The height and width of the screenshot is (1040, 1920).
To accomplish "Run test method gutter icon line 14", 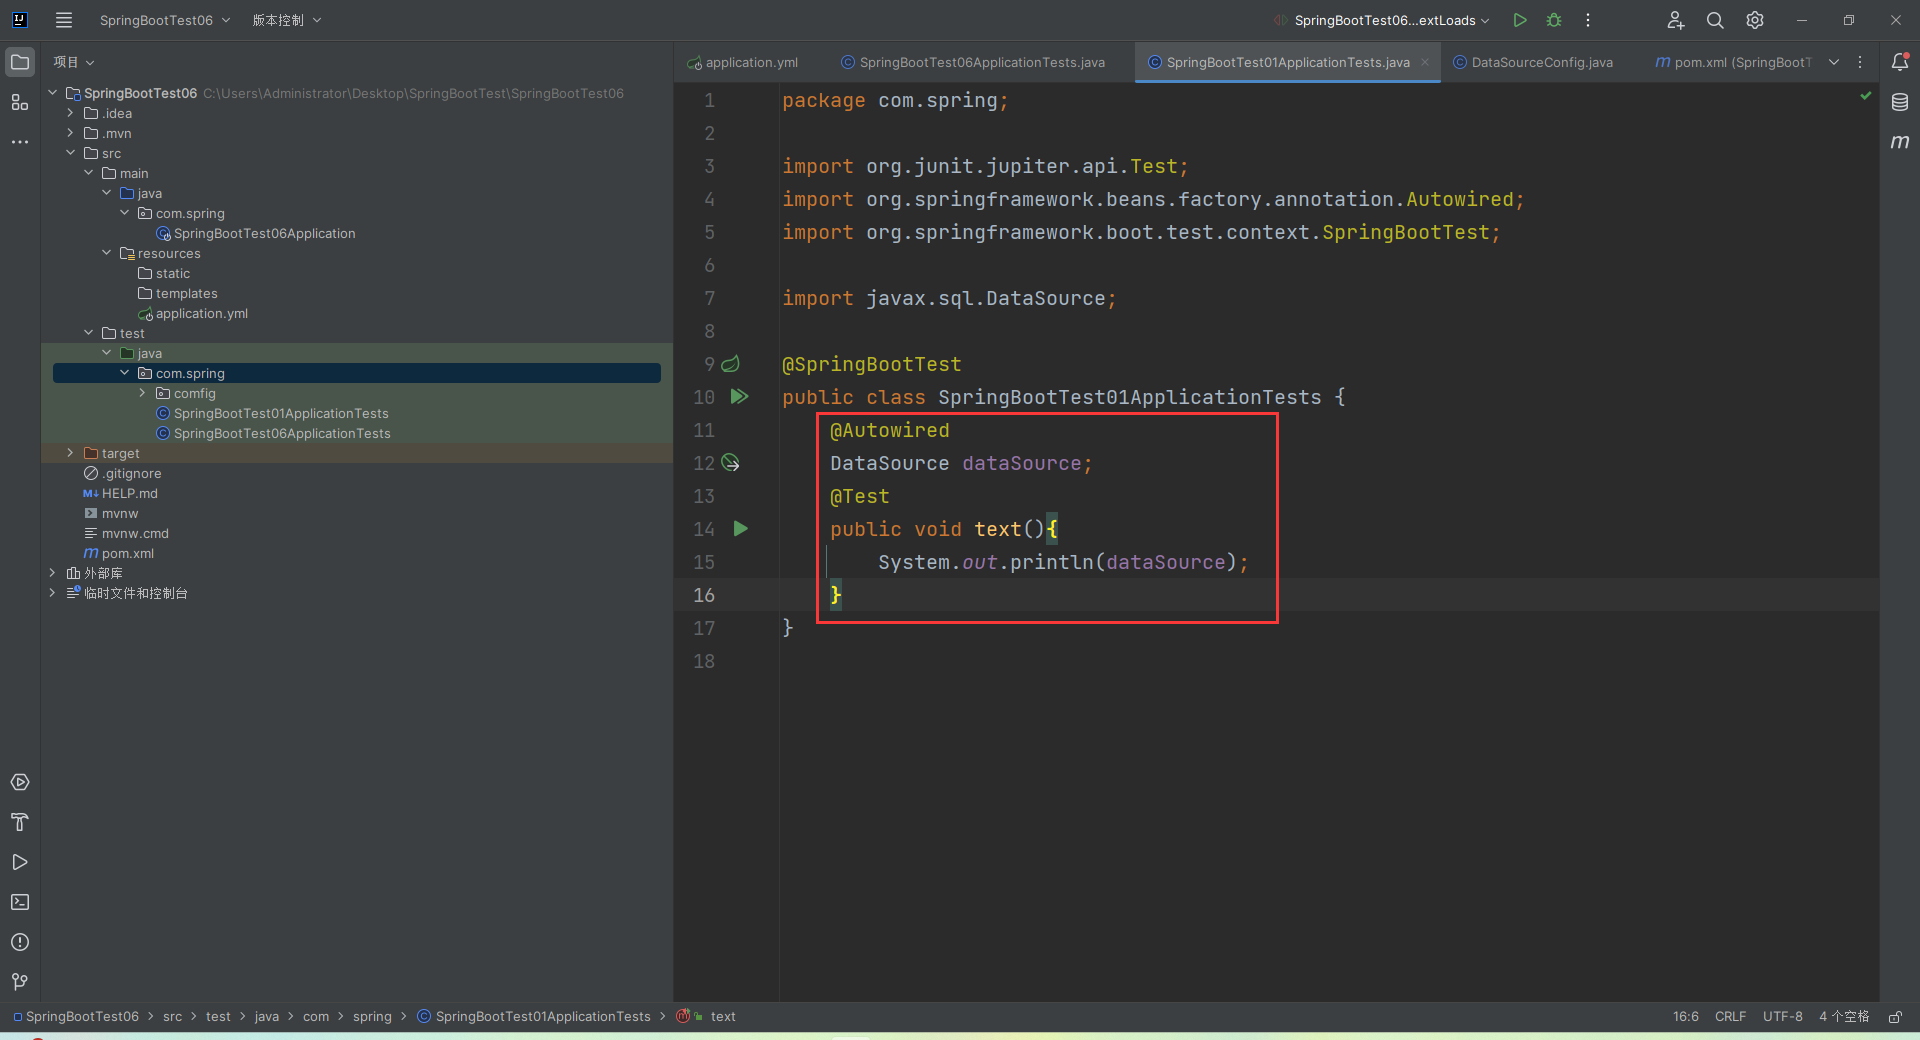I will pos(741,529).
